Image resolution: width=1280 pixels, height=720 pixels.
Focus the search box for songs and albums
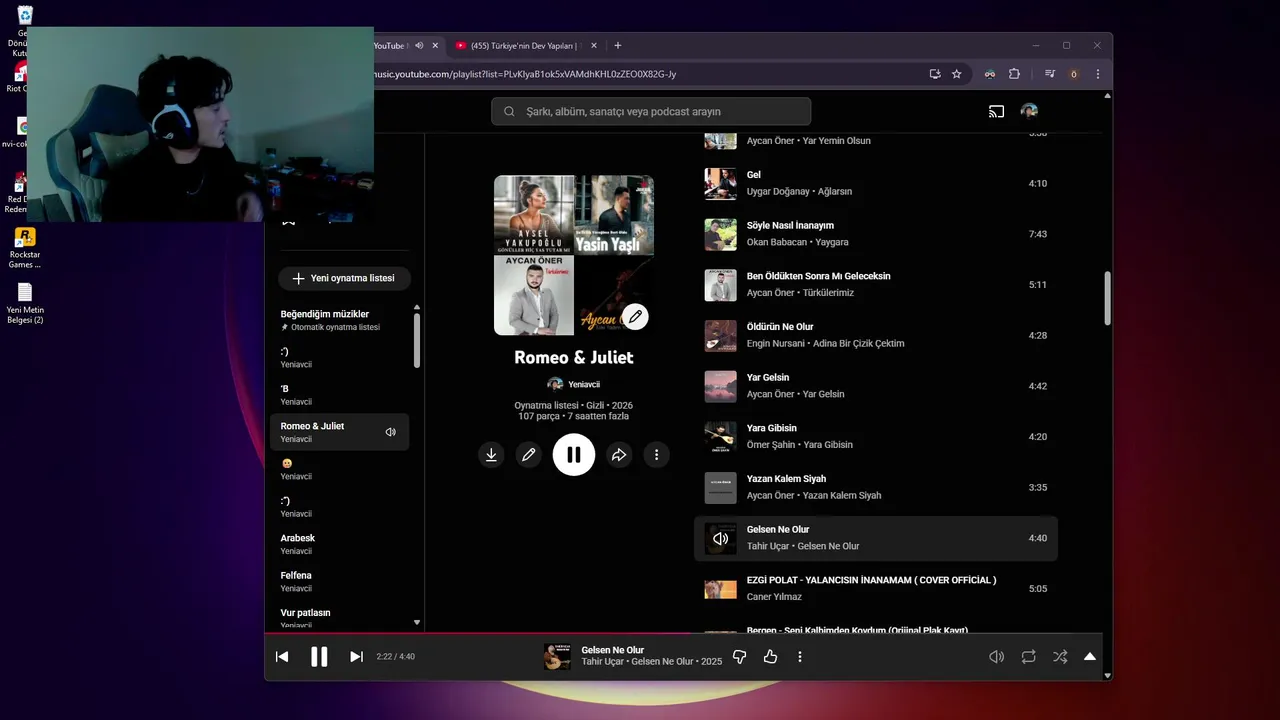tap(651, 111)
